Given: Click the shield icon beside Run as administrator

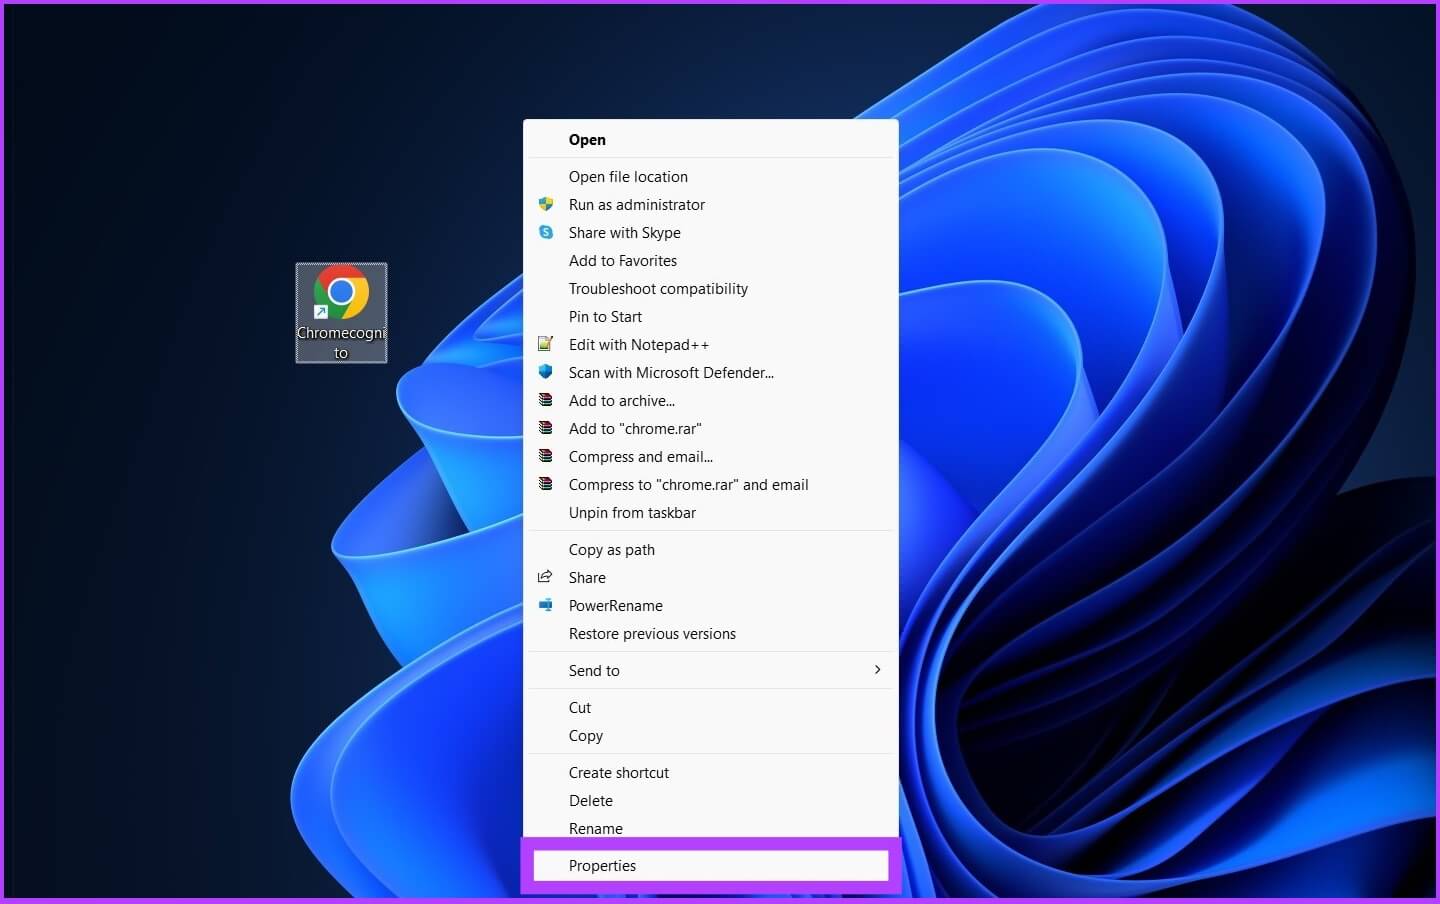Looking at the screenshot, I should coord(546,204).
